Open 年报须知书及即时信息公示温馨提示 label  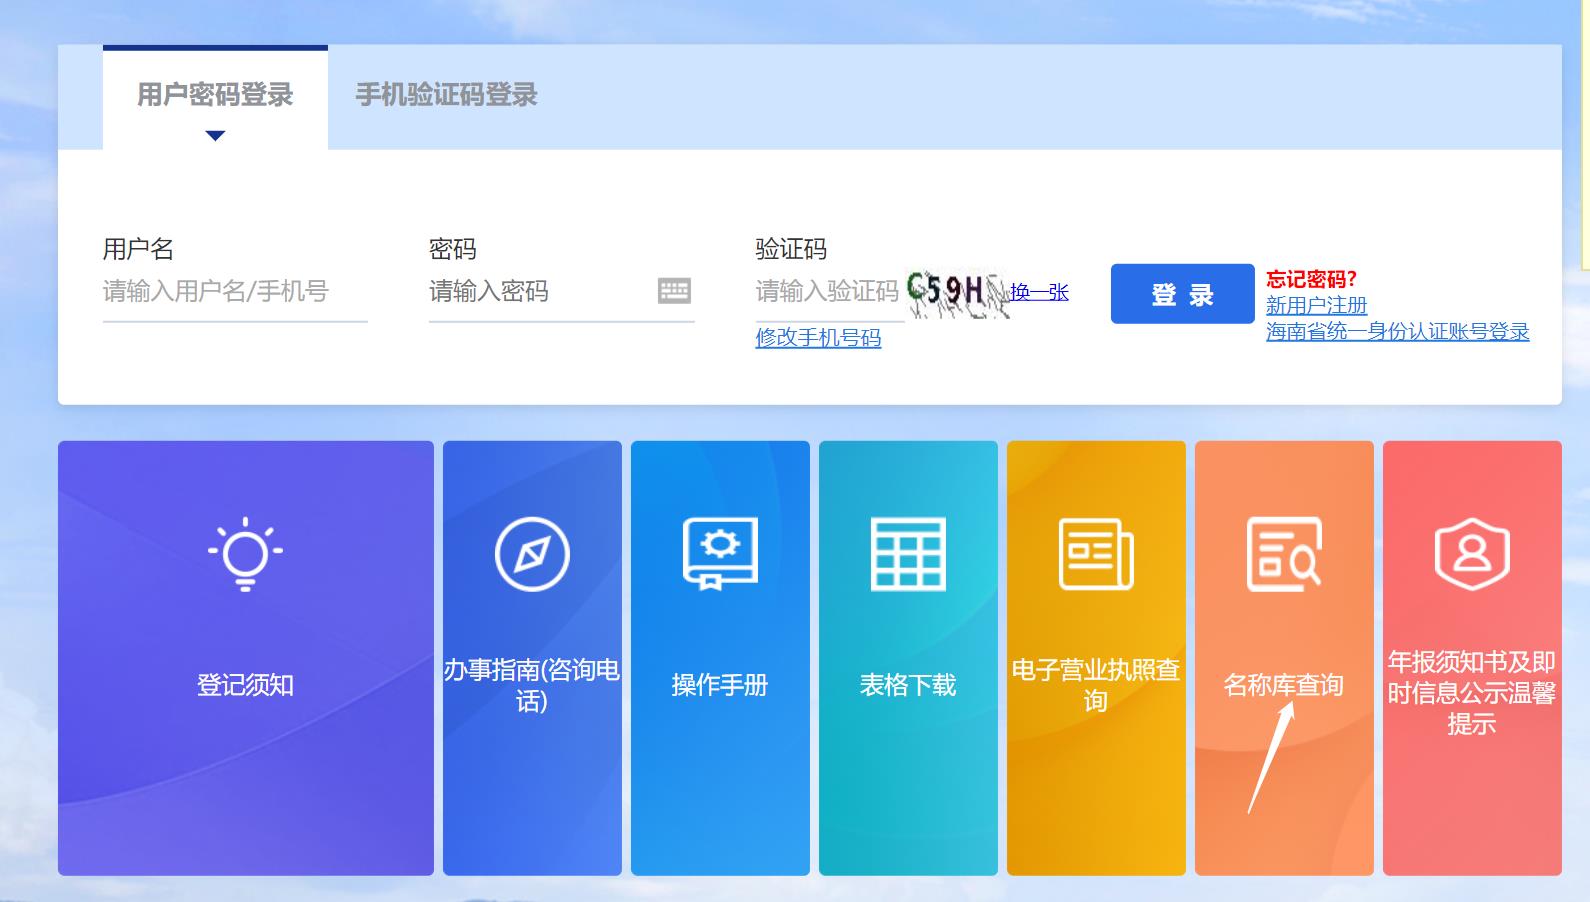pyautogui.click(x=1472, y=692)
